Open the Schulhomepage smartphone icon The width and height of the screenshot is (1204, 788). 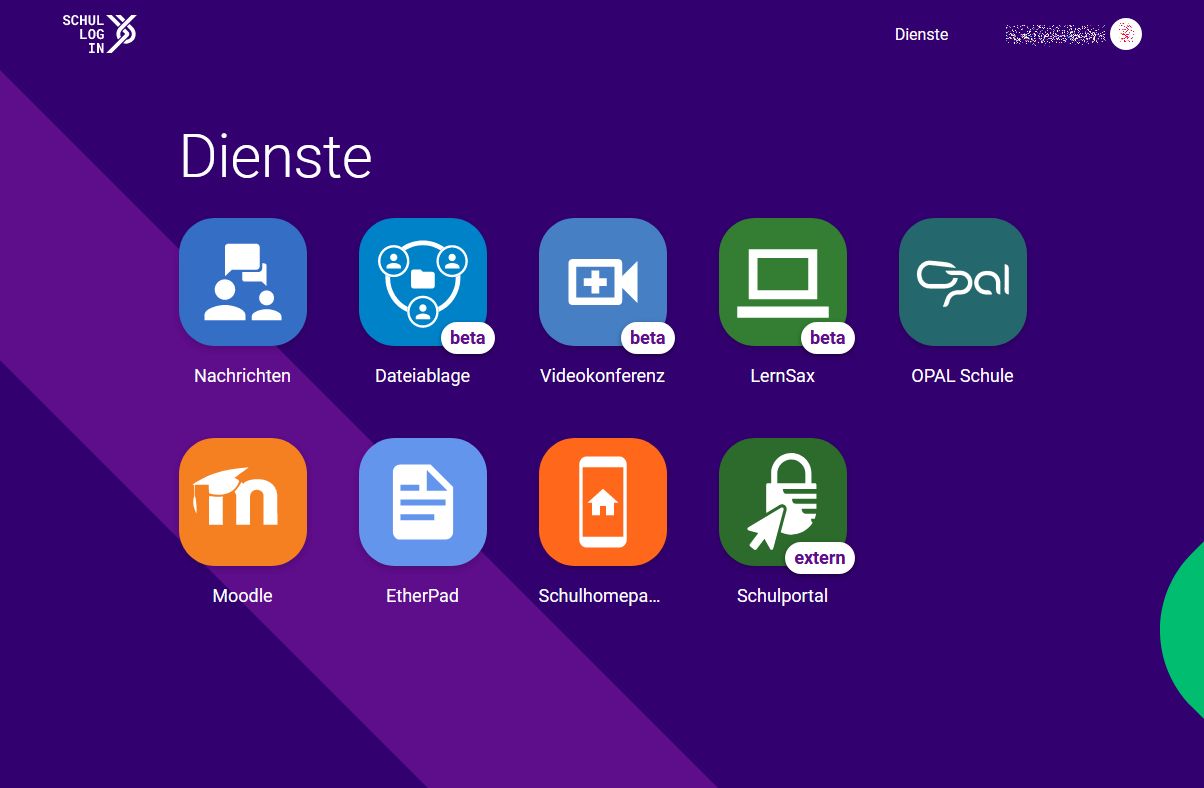pos(602,502)
